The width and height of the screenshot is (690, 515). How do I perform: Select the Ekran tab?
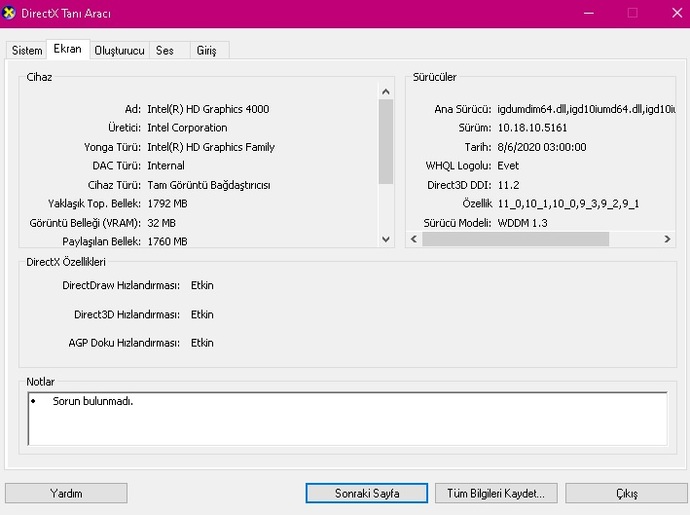(68, 49)
